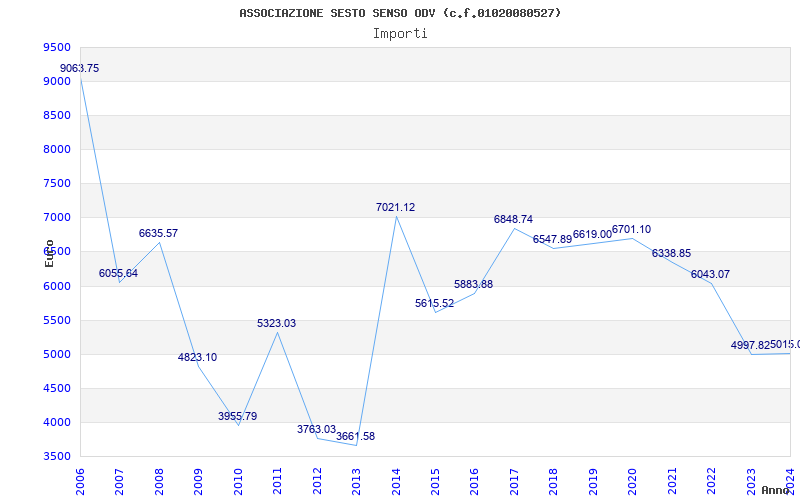This screenshot has height=500, width=800.
Task: Click the x-axis year 2019
Action: coord(593,482)
